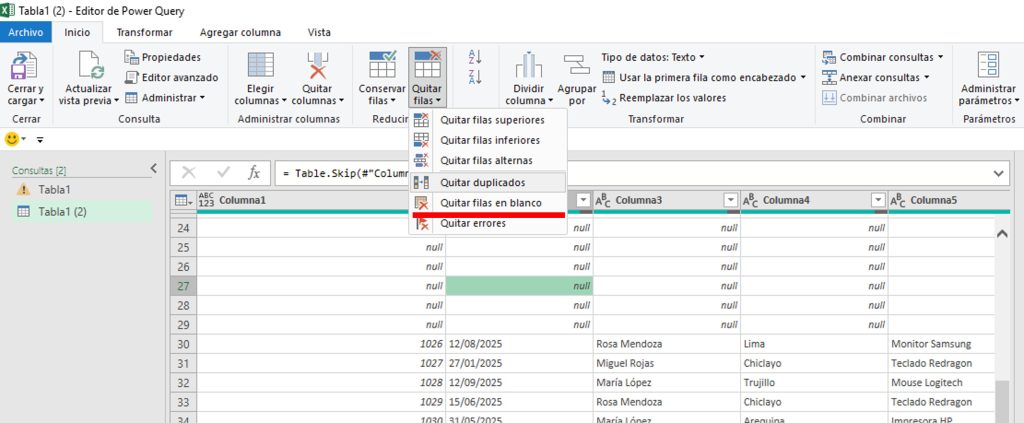Screen dimensions: 1024x423
Task: Expand the formula bar with the chevron
Action: [x=999, y=173]
